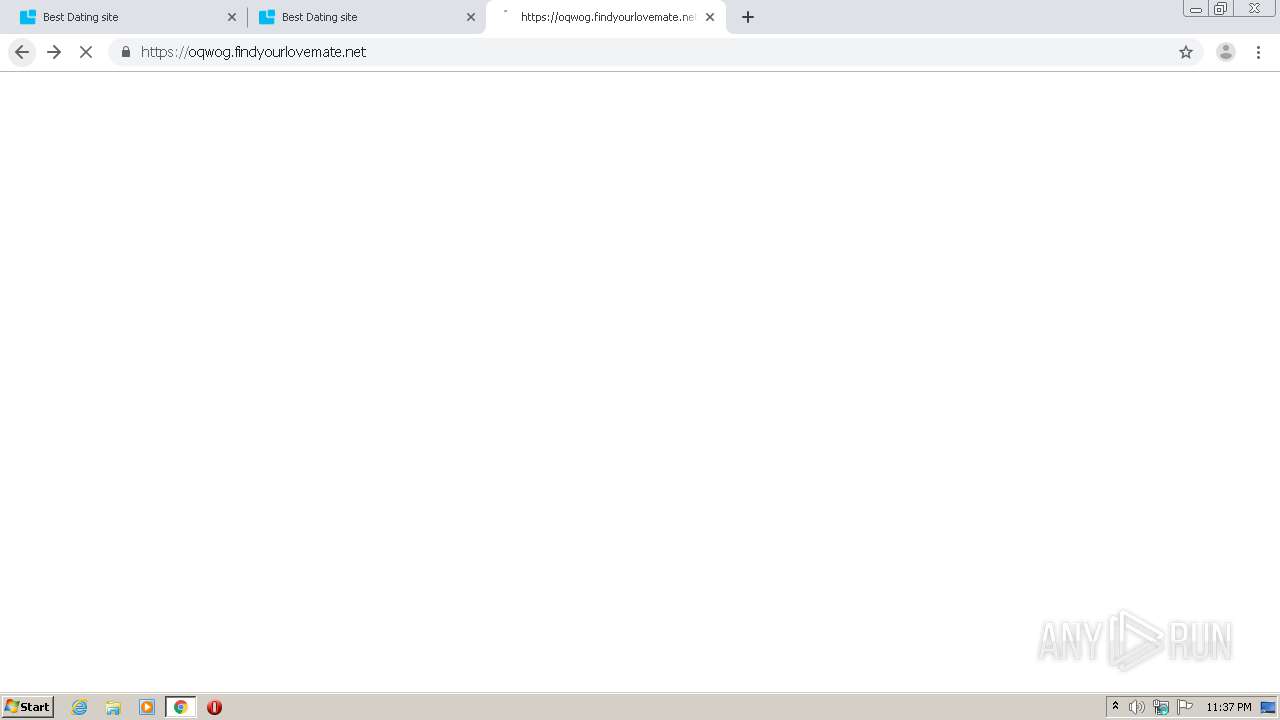Switch to the first Best Dating site tab
The image size is (1280, 720).
pos(127,17)
